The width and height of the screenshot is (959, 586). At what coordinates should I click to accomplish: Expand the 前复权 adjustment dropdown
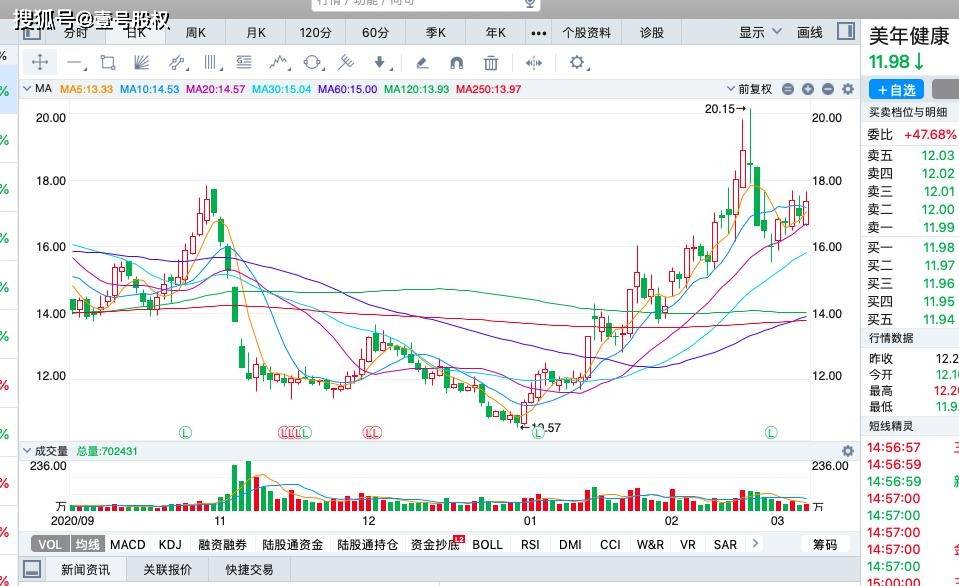tap(749, 89)
